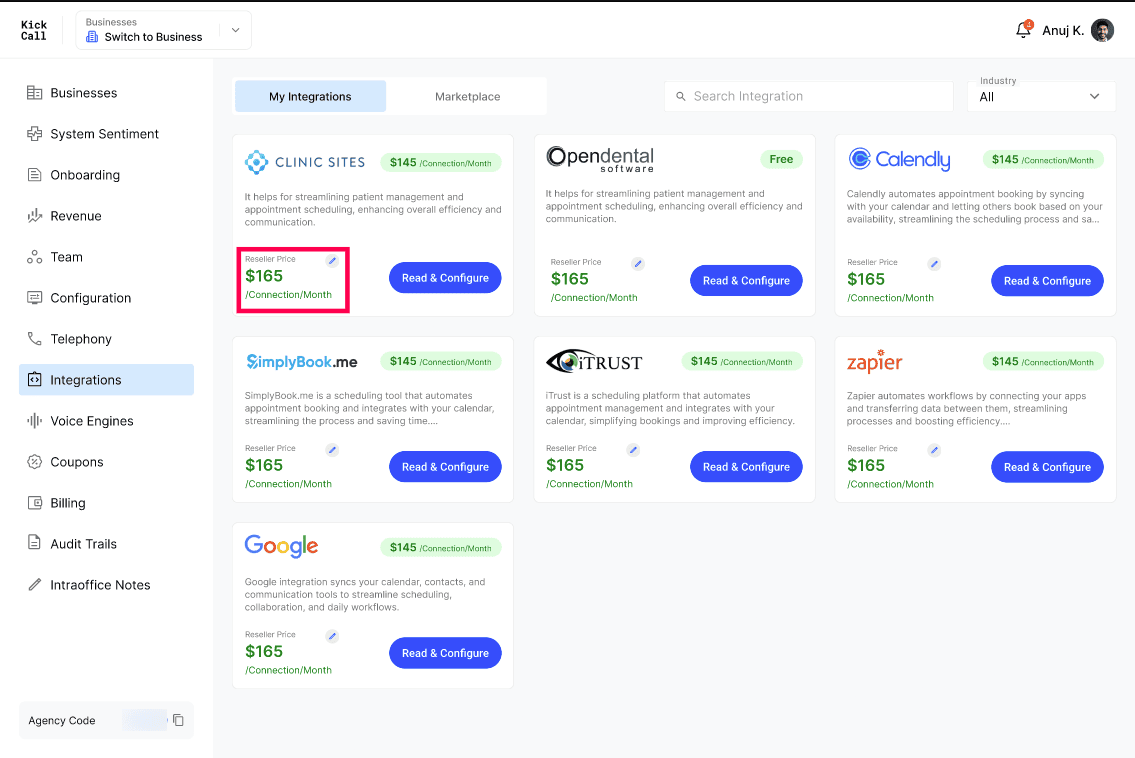Focus the Search Integration field
1135x758 pixels.
click(809, 96)
